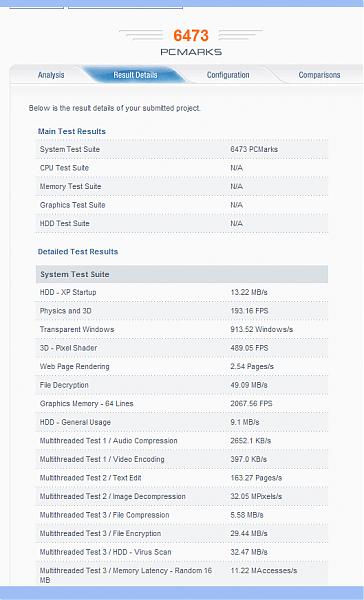Select the Graphics Test Suite row
This screenshot has height=600, width=364.
coord(182,205)
